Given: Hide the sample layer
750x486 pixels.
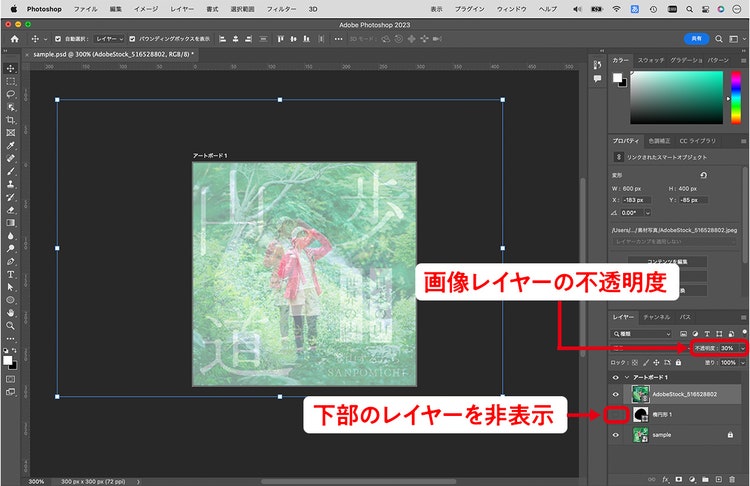Looking at the screenshot, I should (616, 435).
